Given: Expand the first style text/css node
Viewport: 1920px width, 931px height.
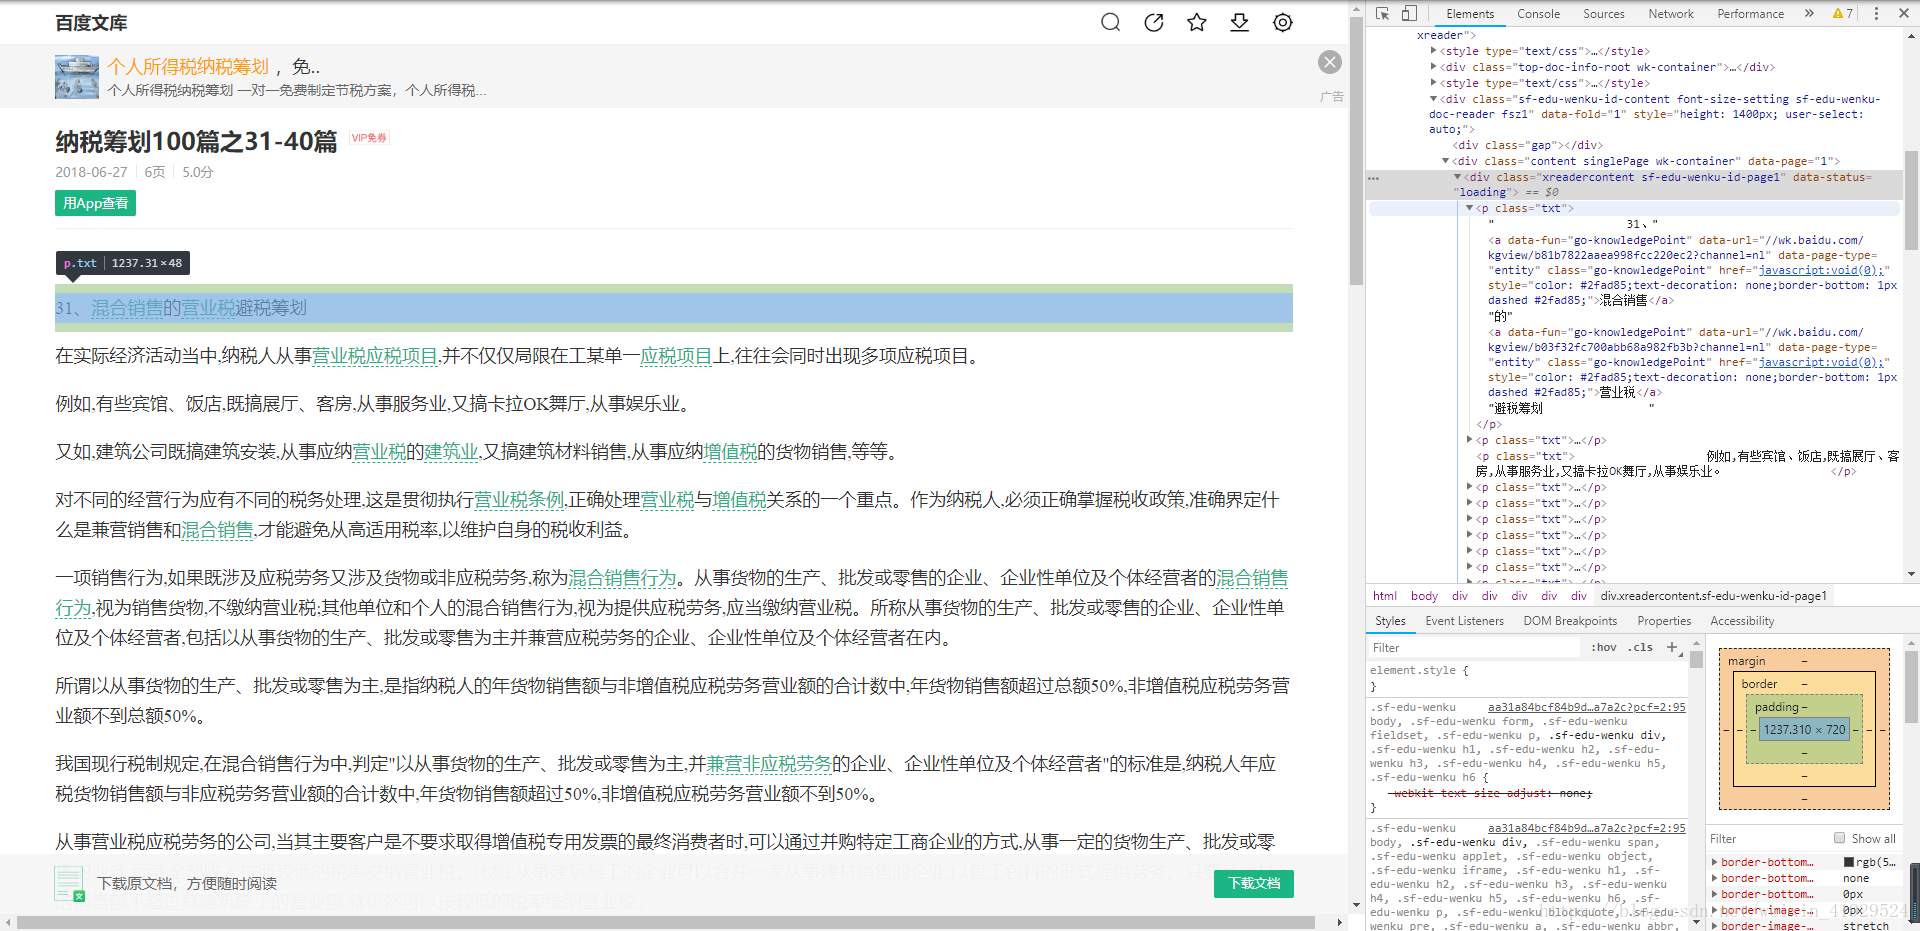Looking at the screenshot, I should (x=1434, y=51).
